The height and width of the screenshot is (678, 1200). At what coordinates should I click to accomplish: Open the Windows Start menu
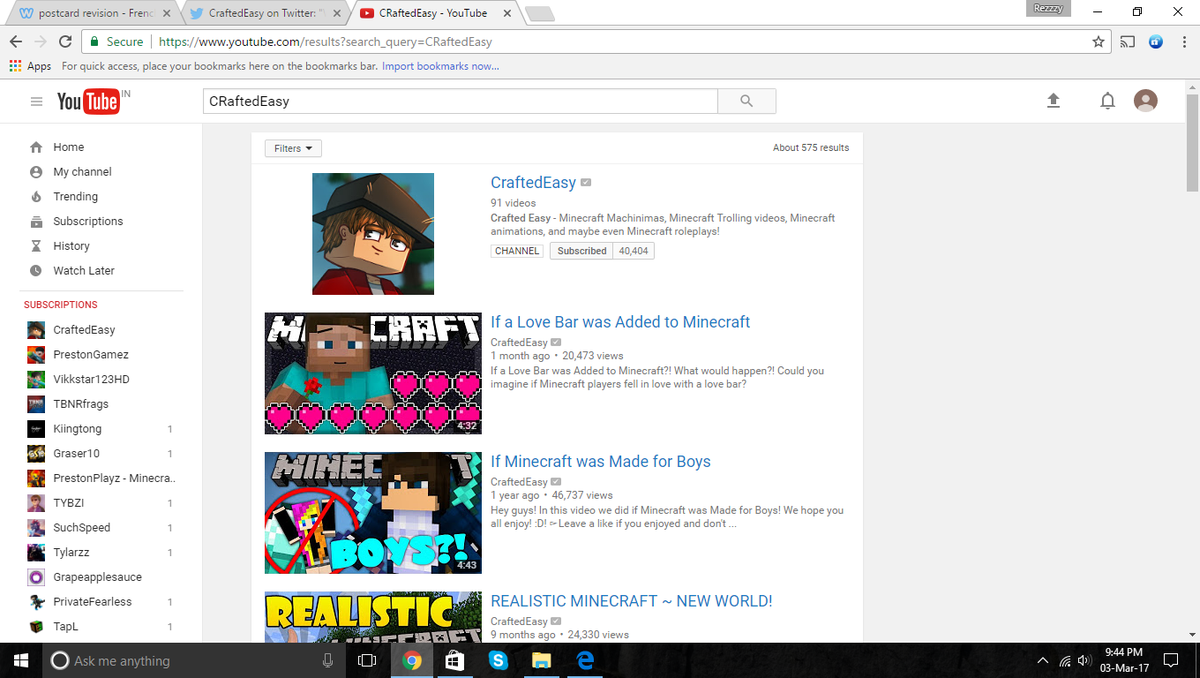pyautogui.click(x=20, y=660)
